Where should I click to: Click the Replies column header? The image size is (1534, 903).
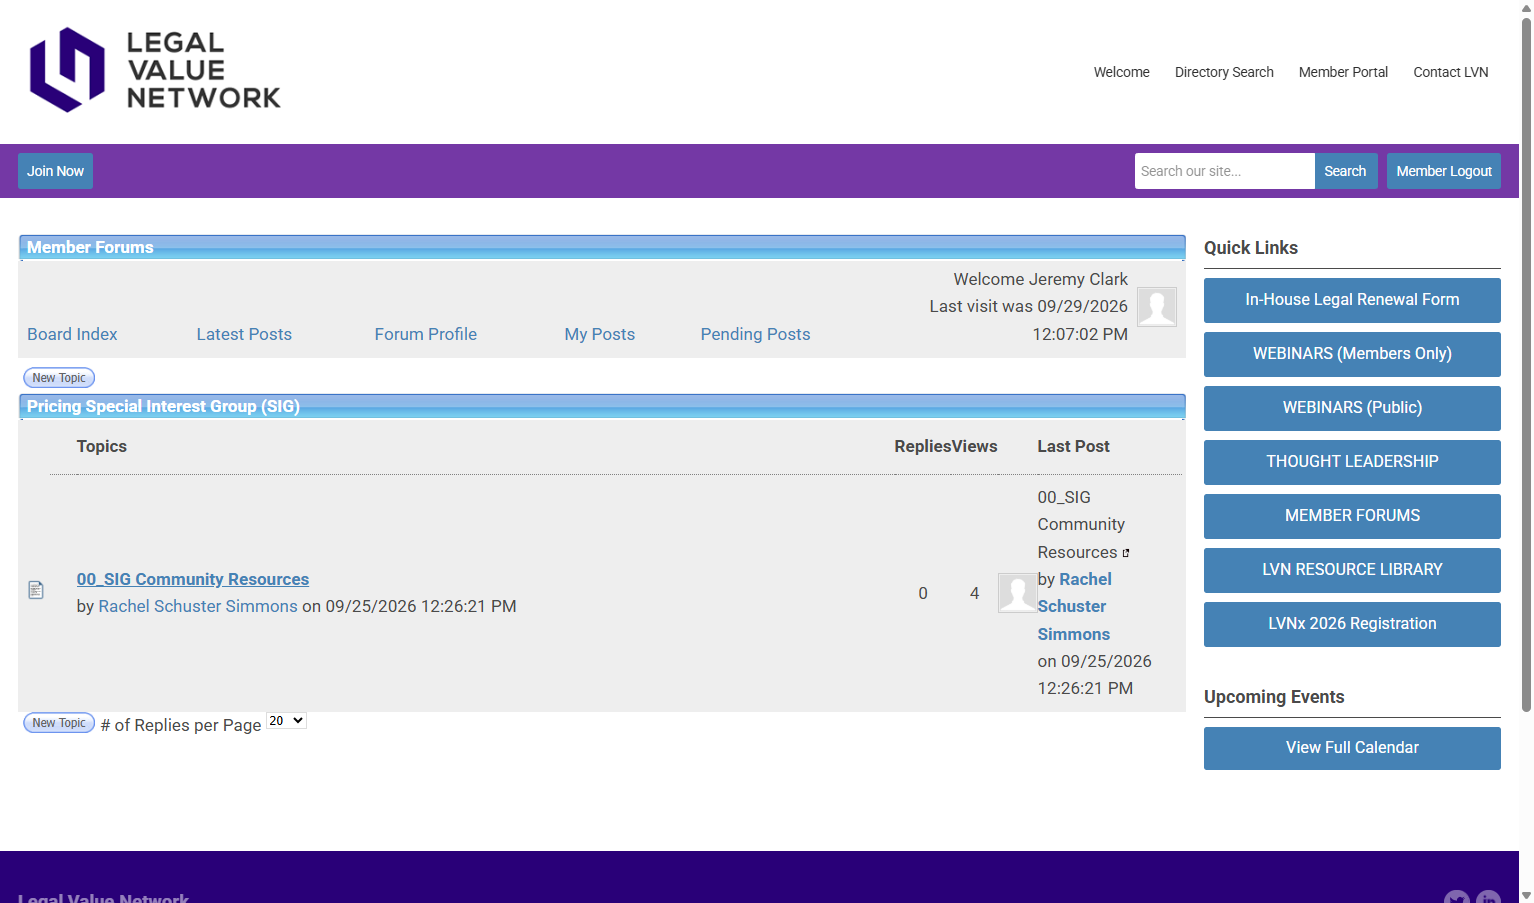tap(923, 446)
